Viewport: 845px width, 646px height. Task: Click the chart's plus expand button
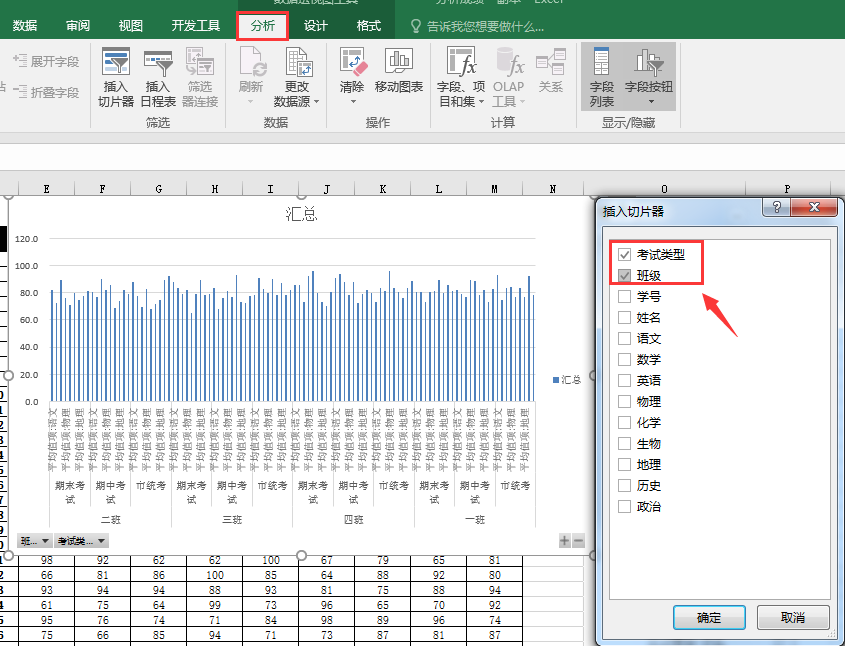[x=564, y=540]
